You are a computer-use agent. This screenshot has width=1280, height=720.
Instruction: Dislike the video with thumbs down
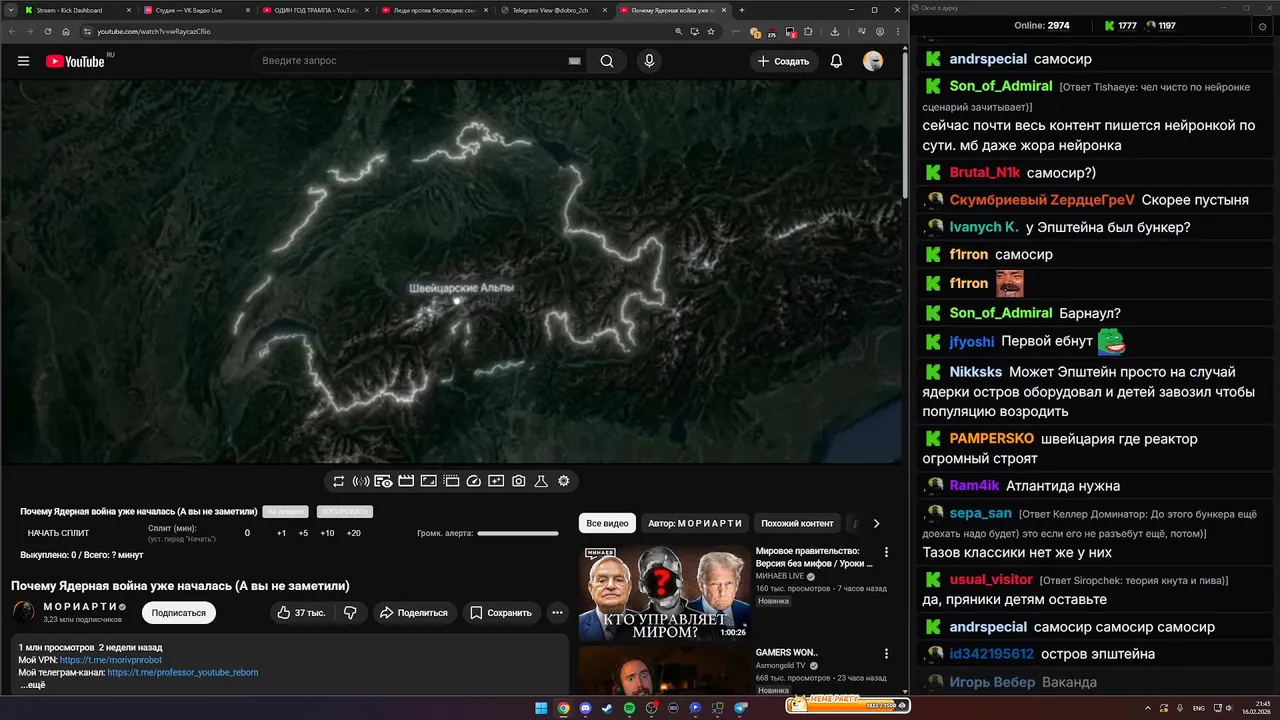pos(350,613)
